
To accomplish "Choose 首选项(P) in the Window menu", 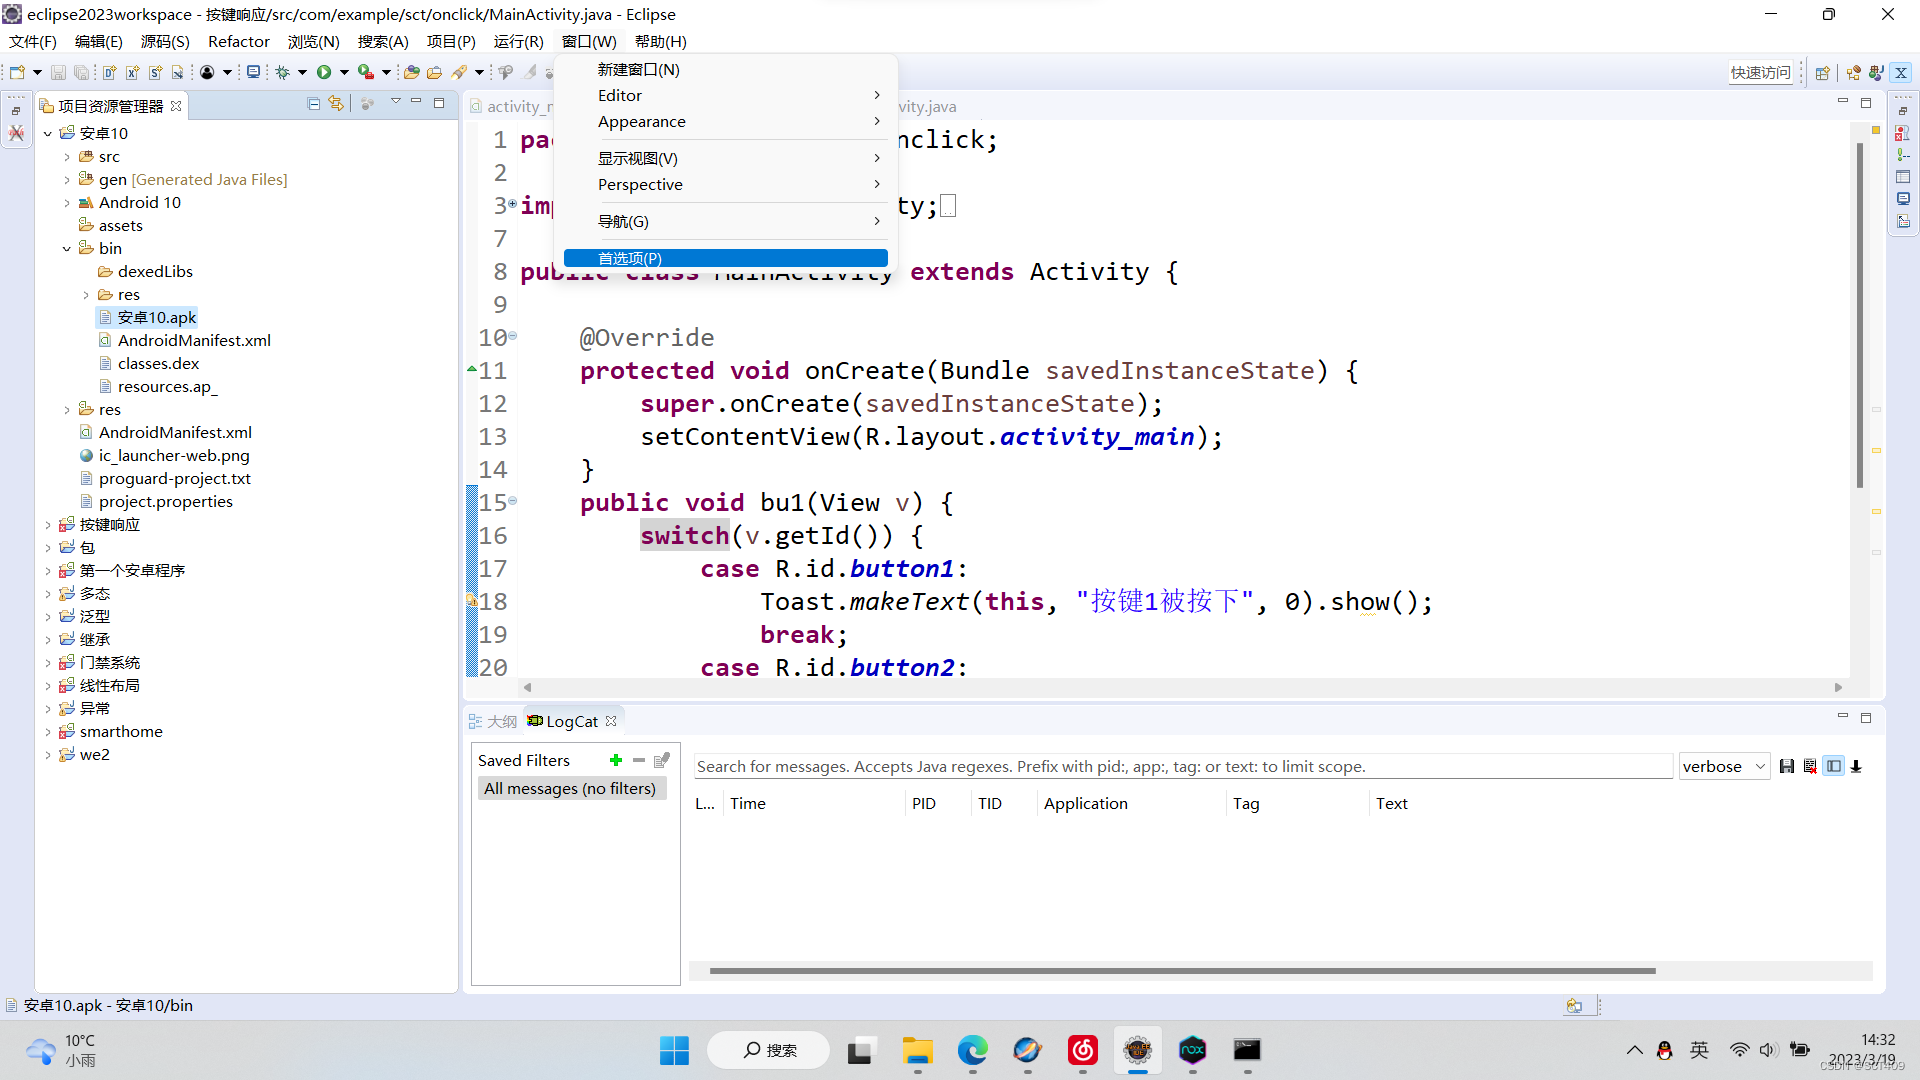I will point(725,258).
